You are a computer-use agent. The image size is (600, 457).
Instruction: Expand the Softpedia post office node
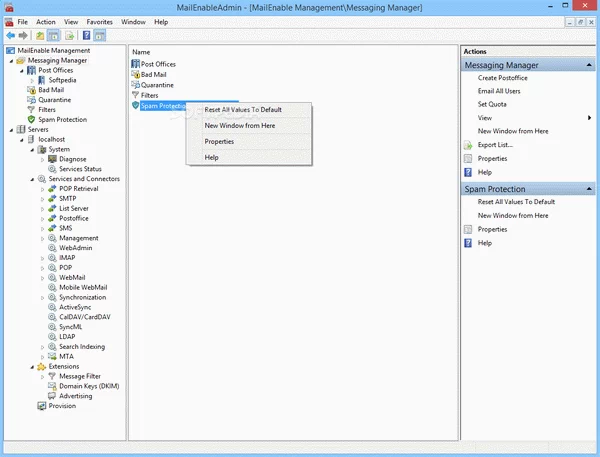[x=32, y=80]
